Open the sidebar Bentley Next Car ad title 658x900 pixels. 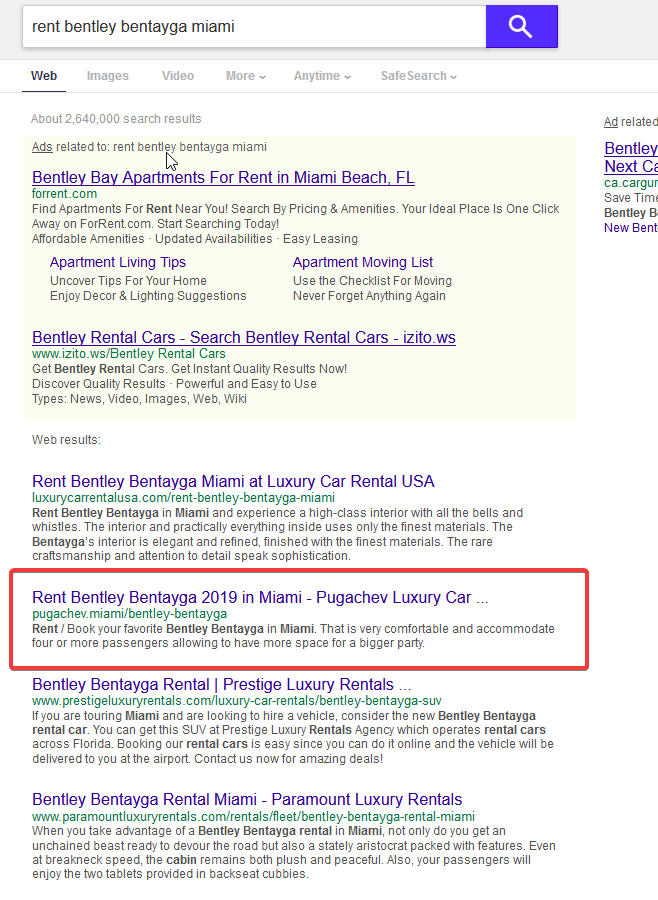631,157
